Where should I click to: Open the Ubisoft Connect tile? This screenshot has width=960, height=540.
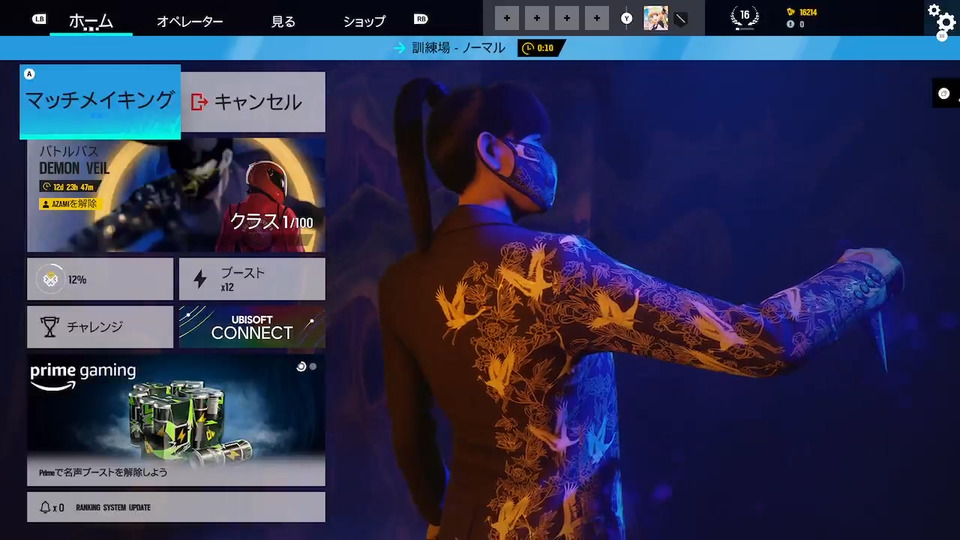coord(252,327)
